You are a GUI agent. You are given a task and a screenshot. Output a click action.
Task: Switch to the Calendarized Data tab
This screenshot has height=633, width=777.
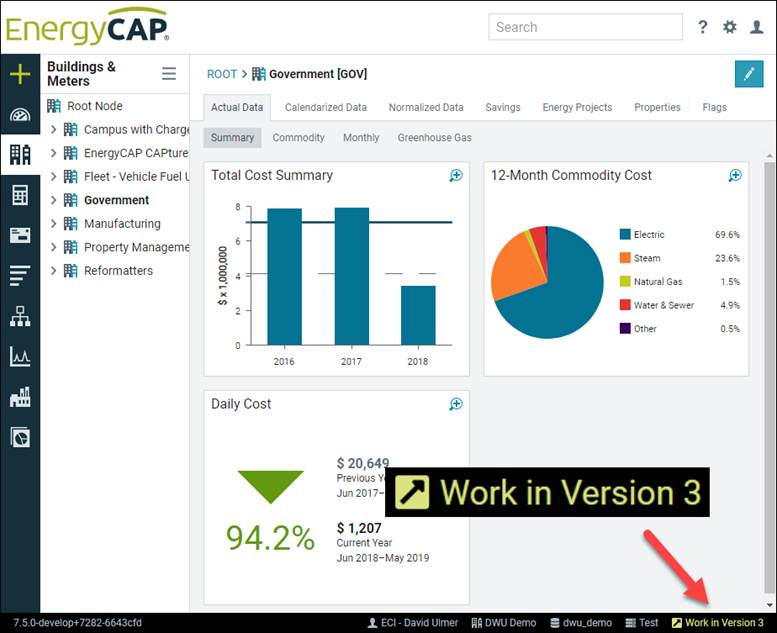click(x=325, y=107)
